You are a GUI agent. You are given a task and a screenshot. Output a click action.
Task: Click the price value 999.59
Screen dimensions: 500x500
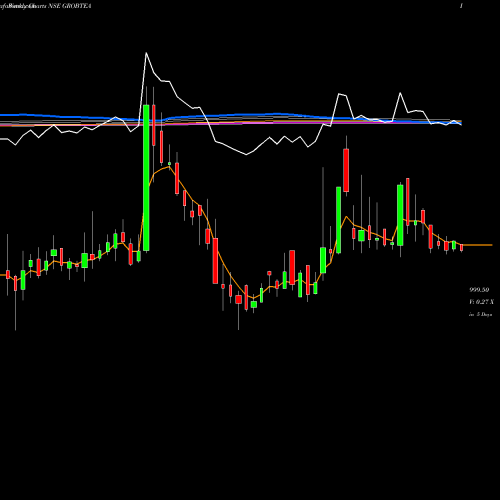click(479, 290)
